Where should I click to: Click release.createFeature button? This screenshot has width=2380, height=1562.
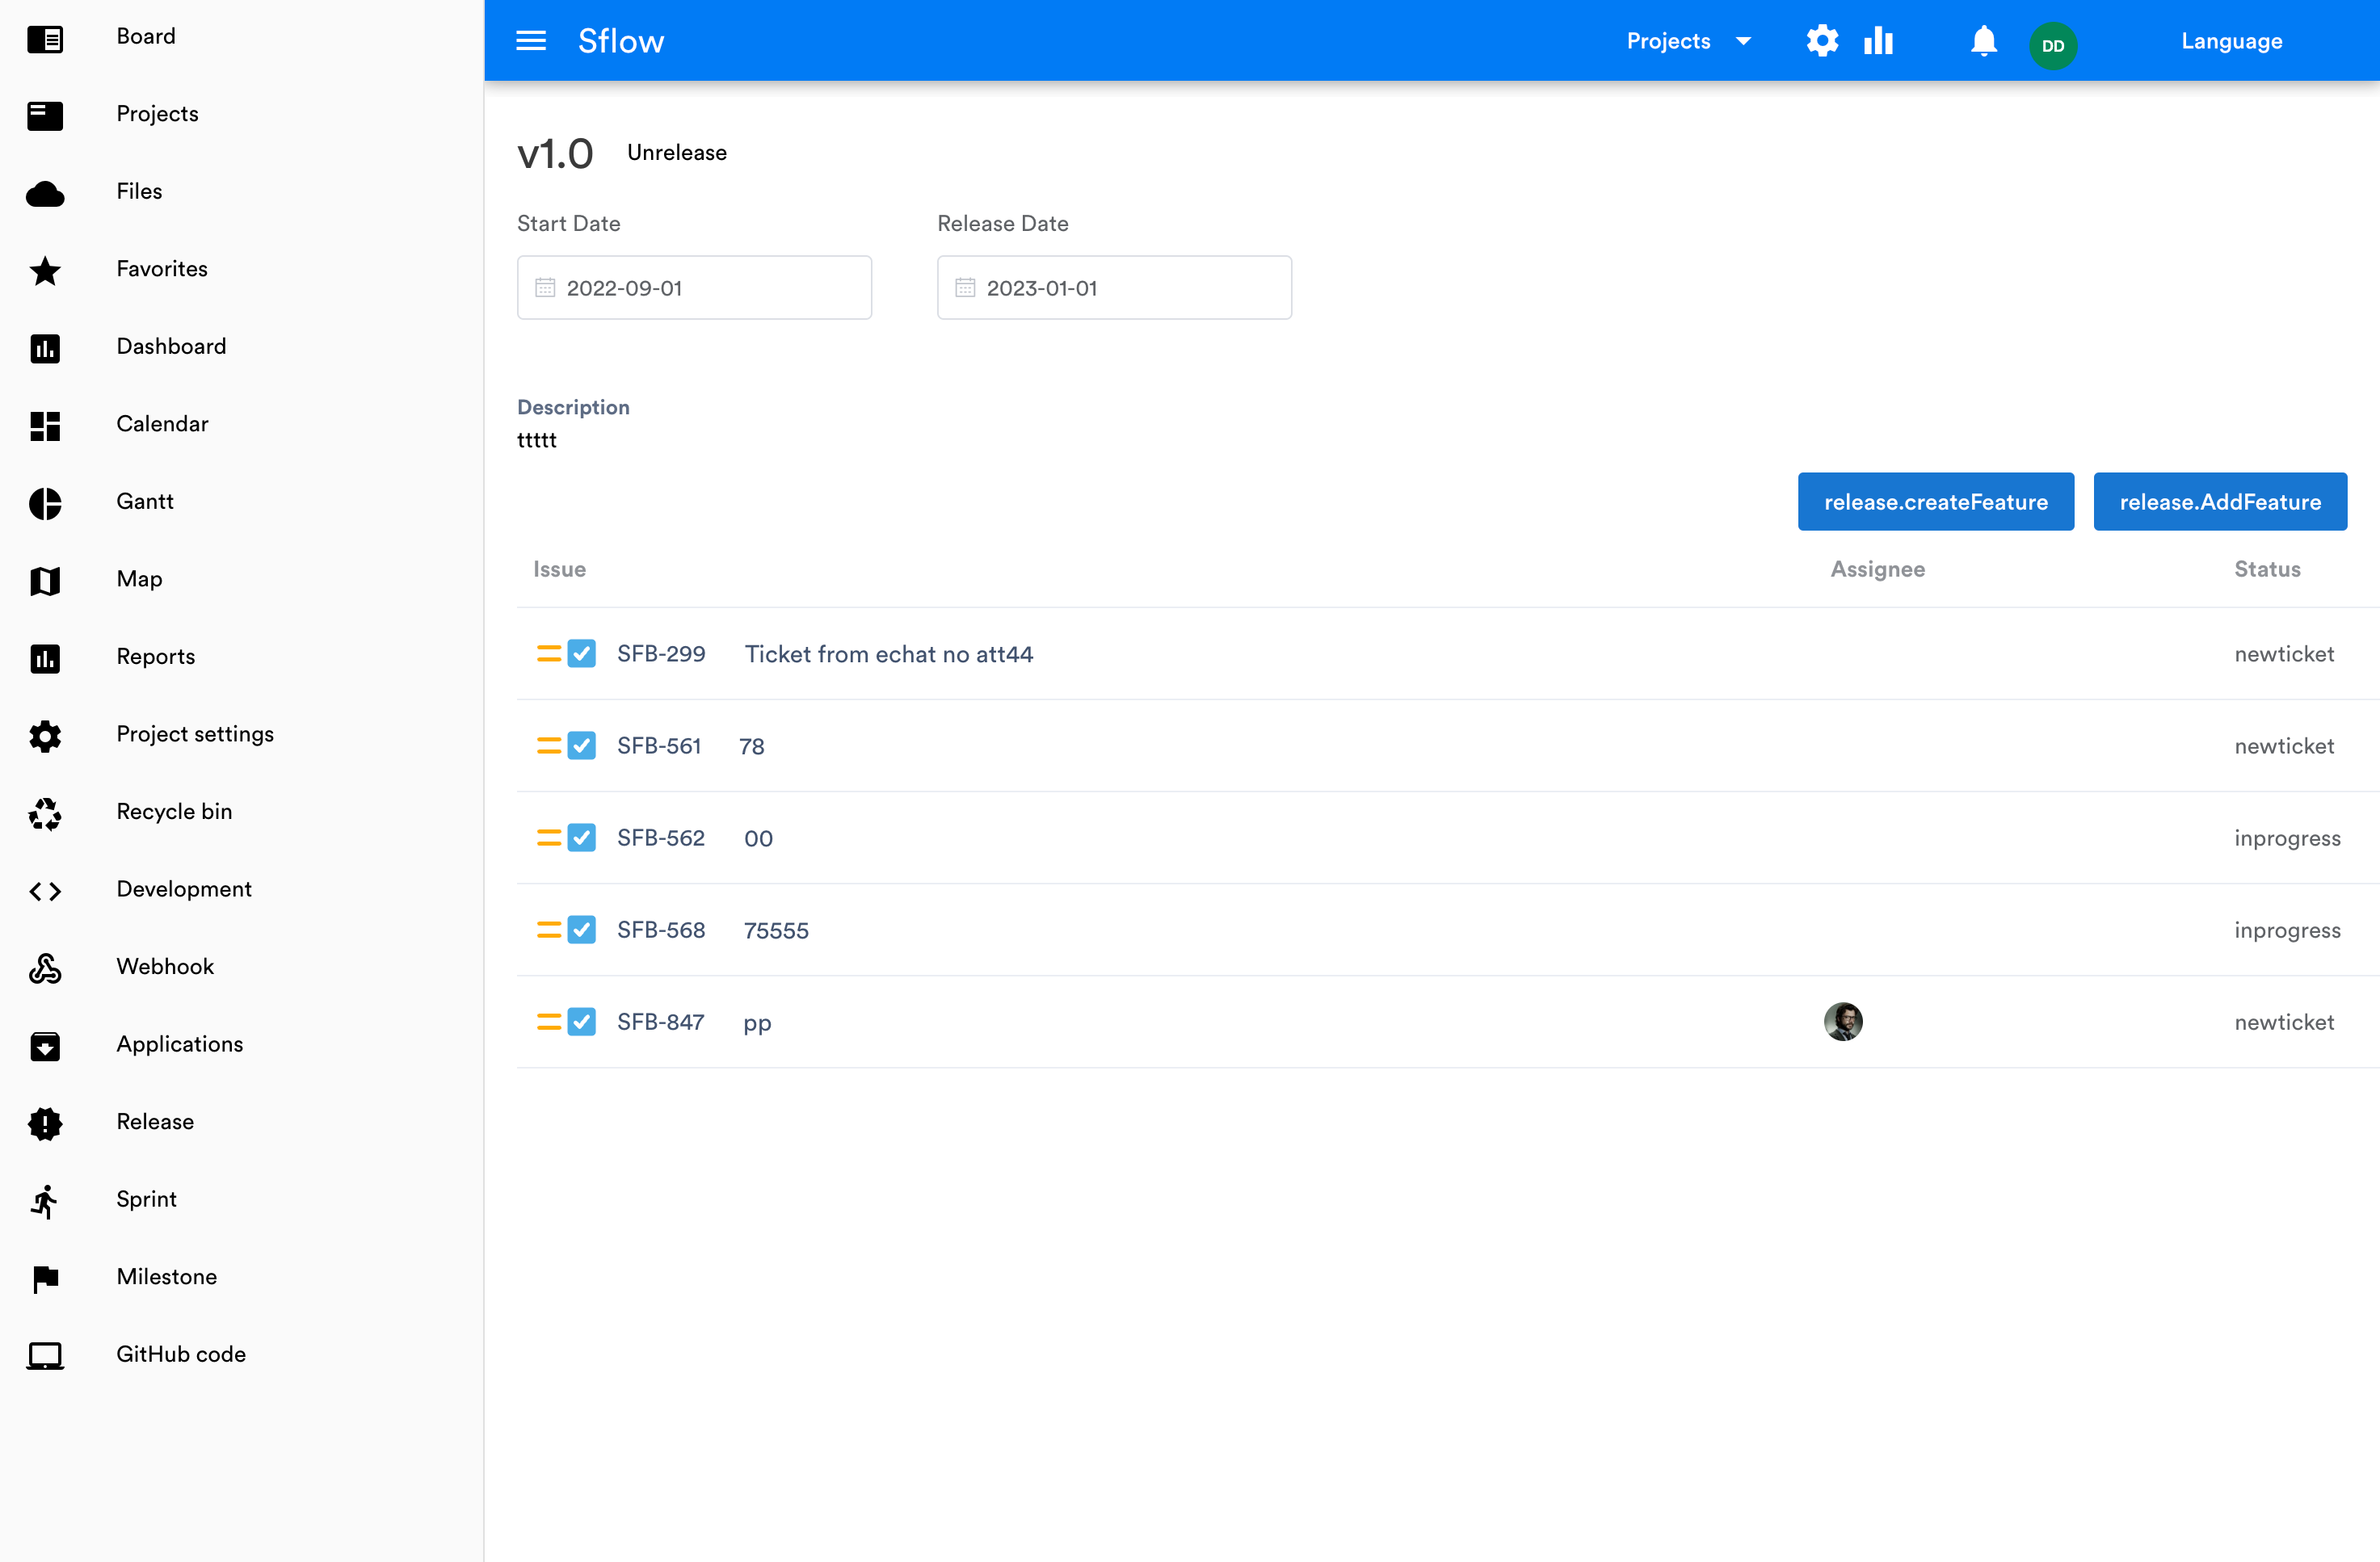pyautogui.click(x=1936, y=502)
